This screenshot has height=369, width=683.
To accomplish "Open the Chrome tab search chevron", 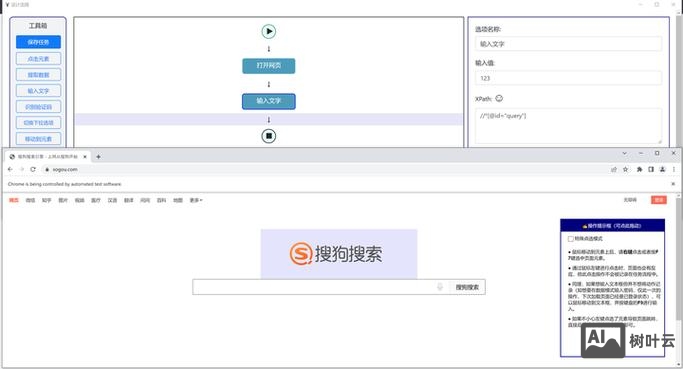I will click(x=625, y=153).
